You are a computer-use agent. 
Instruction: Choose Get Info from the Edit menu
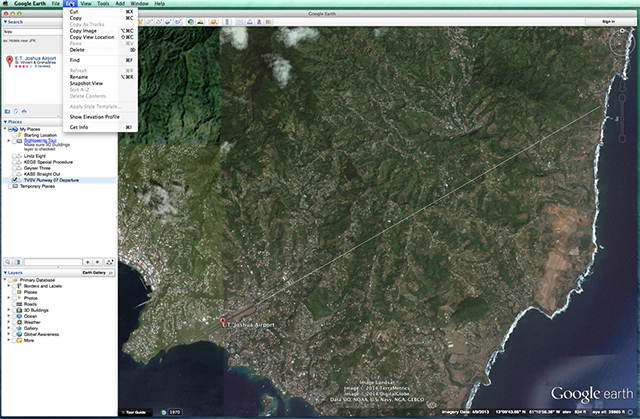[100, 127]
